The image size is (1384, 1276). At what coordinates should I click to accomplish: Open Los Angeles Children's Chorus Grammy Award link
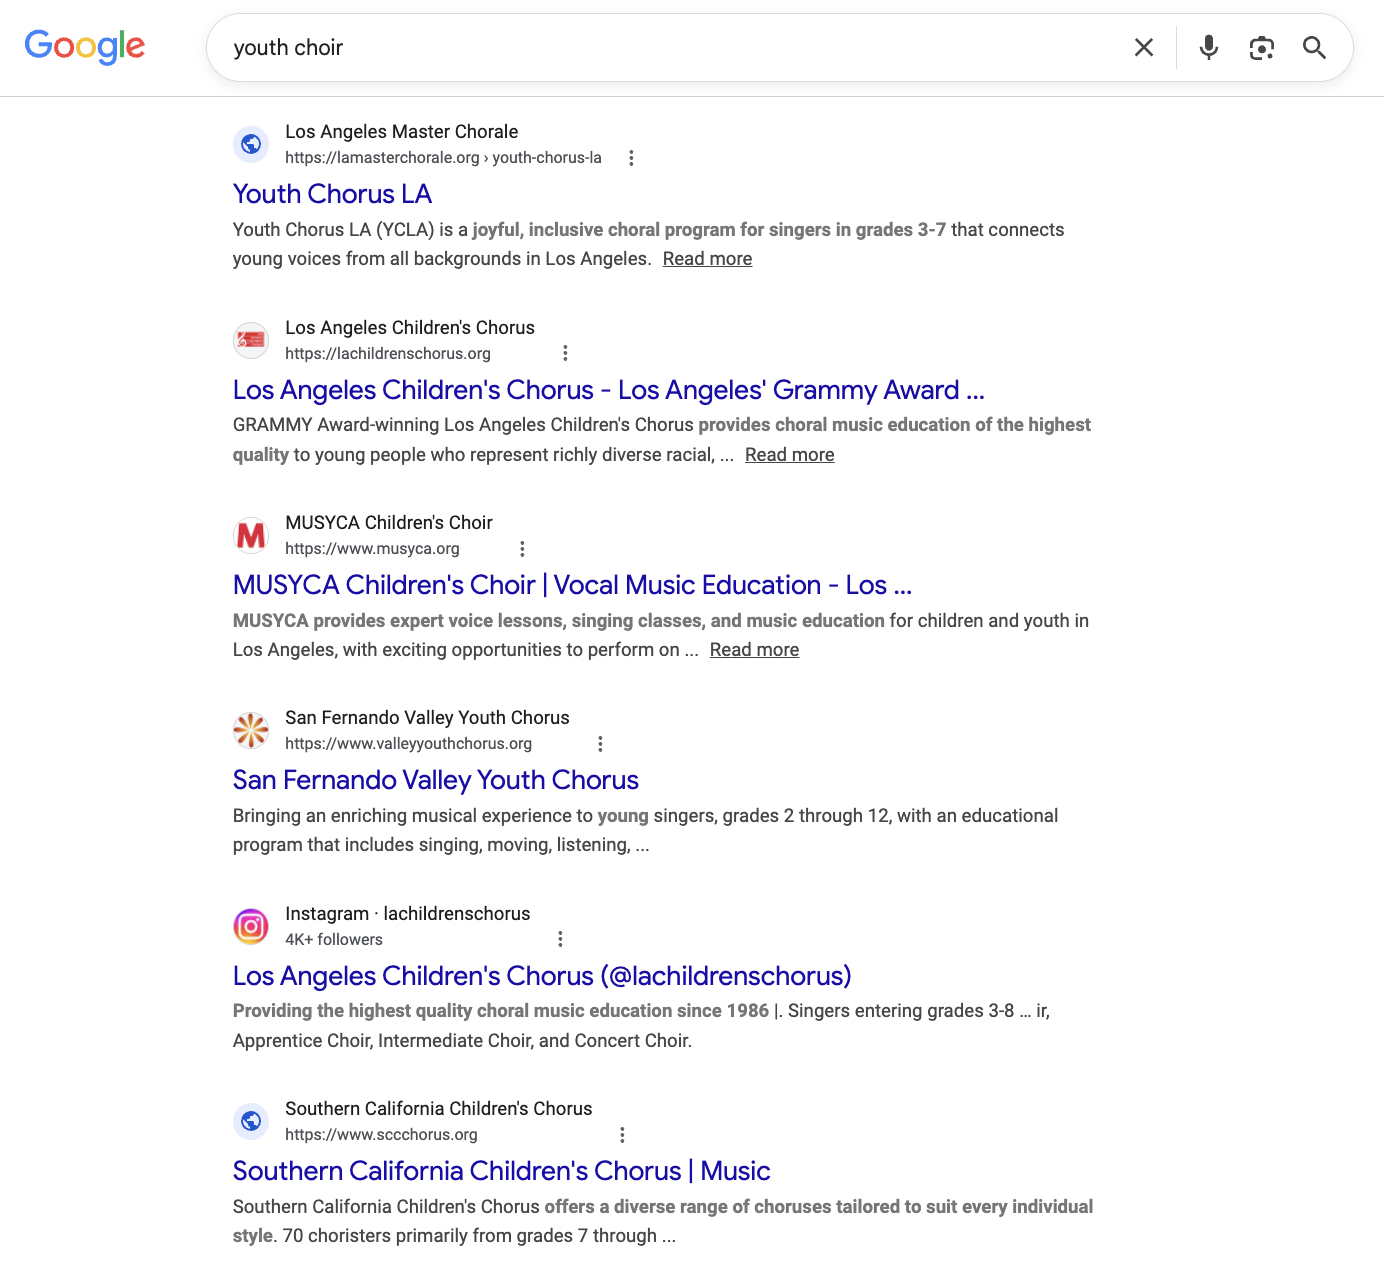pyautogui.click(x=608, y=390)
